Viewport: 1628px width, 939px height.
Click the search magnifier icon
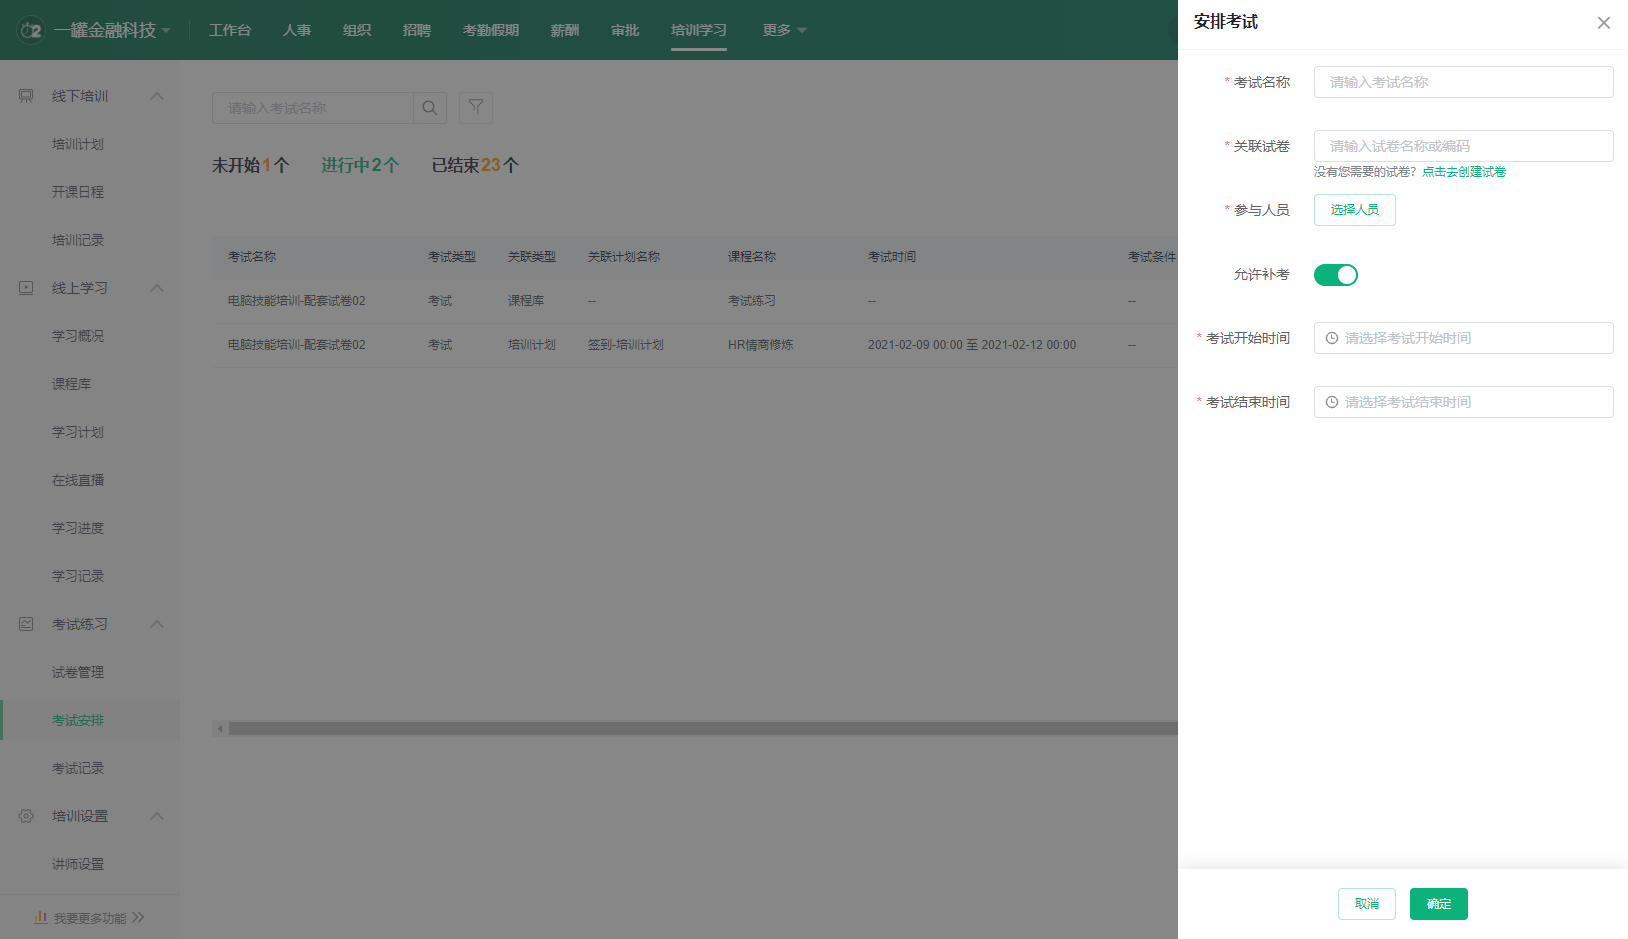(429, 108)
